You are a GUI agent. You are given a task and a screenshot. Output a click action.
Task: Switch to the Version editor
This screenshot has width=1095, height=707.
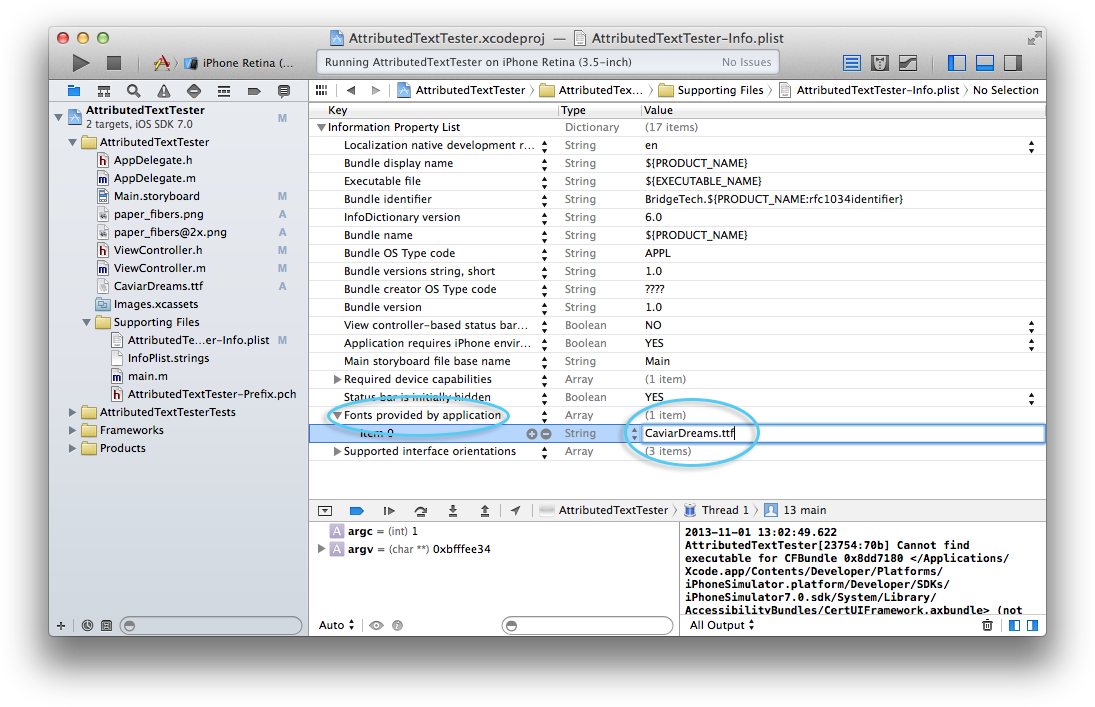[908, 63]
